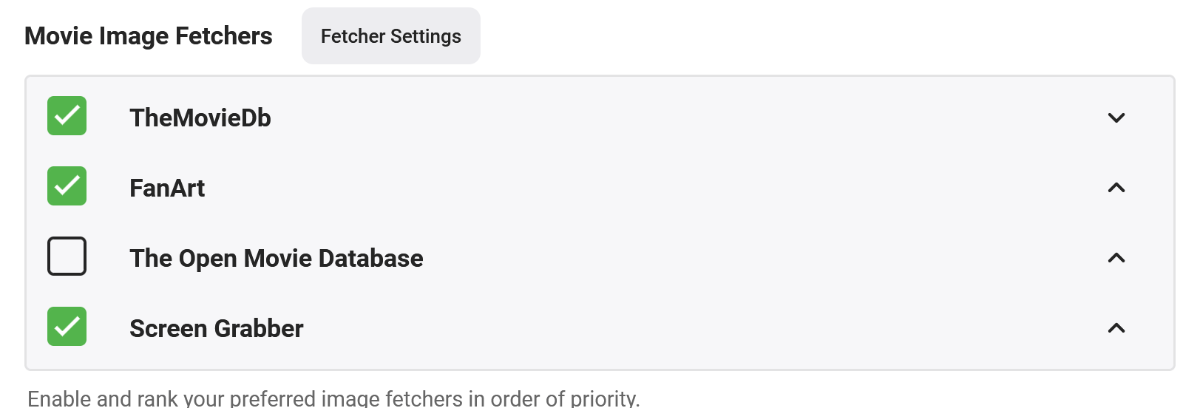Click the fetcher priority help text
The image size is (1200, 408).
(x=333, y=398)
